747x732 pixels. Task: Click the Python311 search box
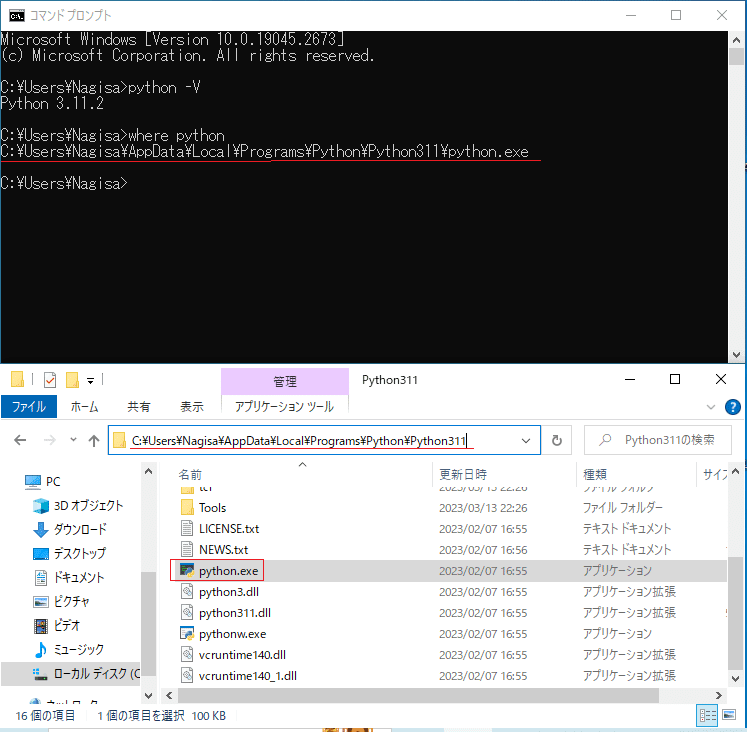pyautogui.click(x=658, y=440)
